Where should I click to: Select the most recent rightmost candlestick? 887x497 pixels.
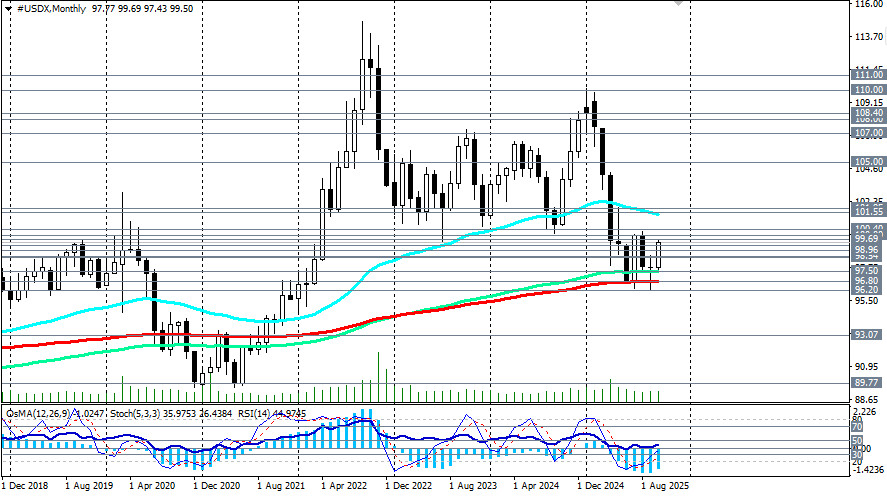(x=657, y=255)
